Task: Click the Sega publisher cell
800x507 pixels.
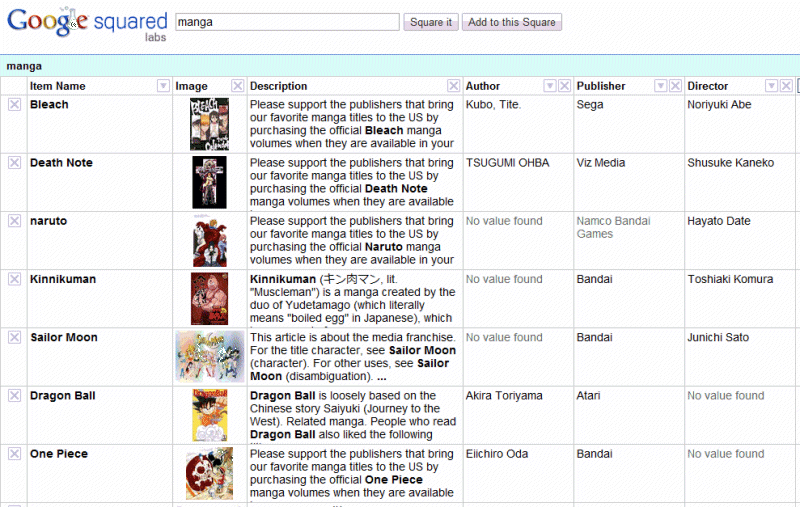Action: 590,105
